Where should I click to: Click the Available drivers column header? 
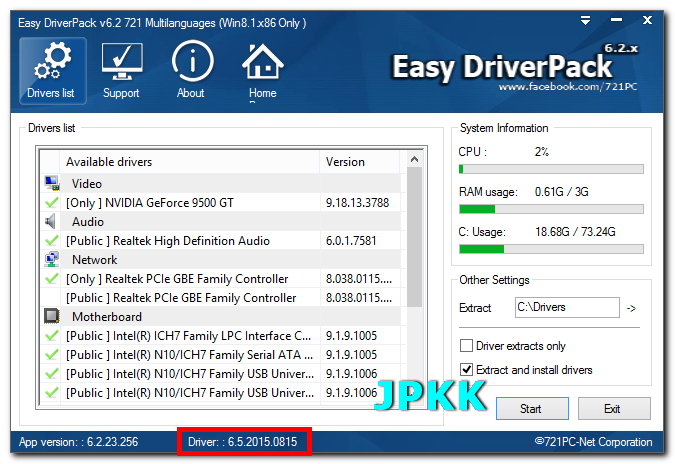click(189, 162)
